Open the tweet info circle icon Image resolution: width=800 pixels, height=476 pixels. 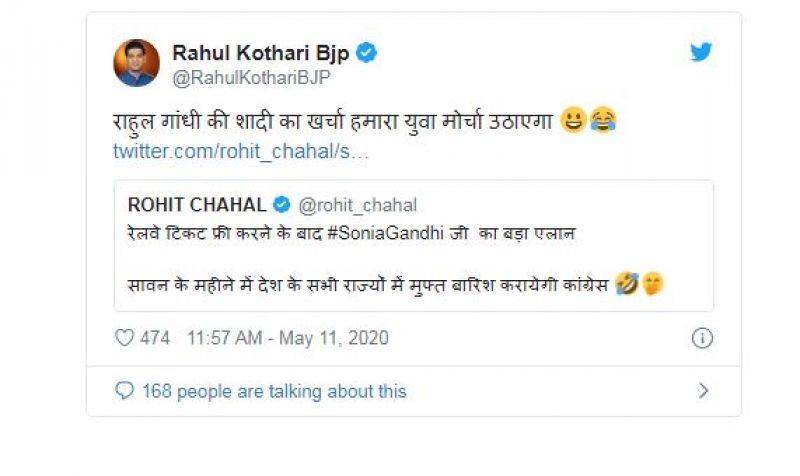(702, 338)
